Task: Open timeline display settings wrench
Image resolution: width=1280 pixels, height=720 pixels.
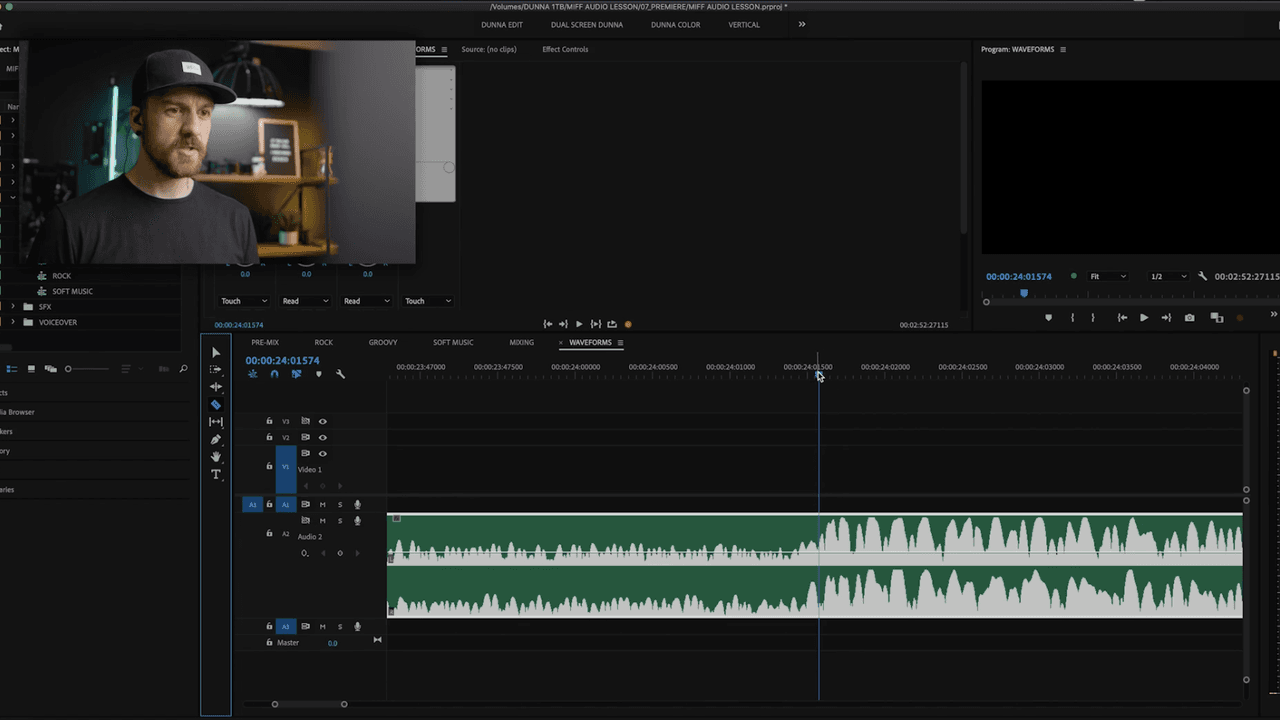Action: pos(341,374)
